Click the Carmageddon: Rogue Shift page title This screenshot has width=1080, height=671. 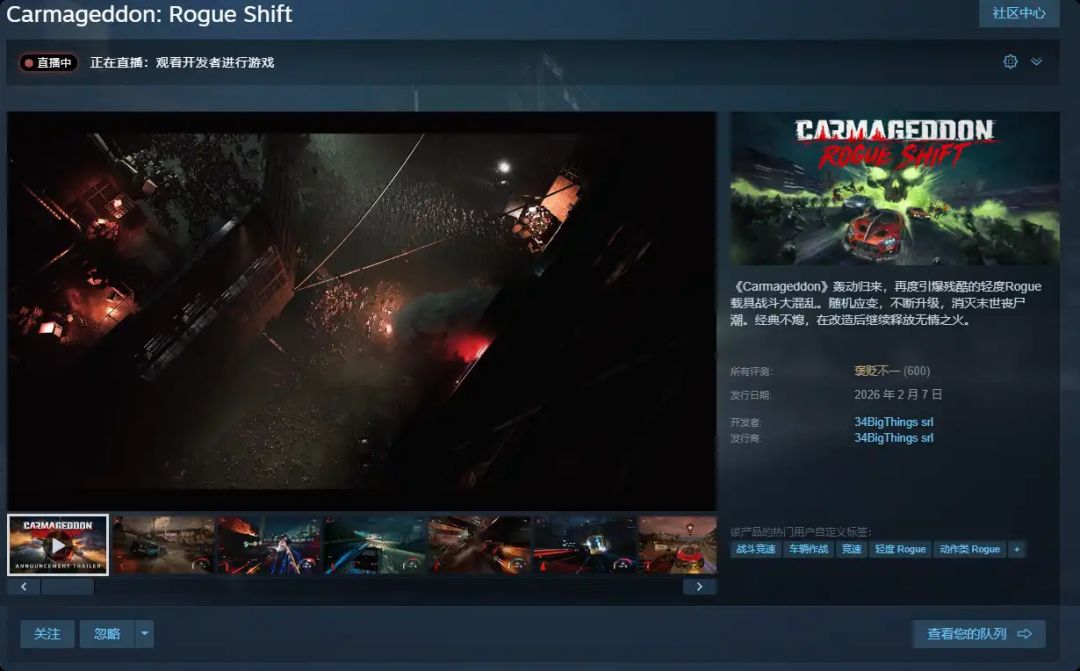pos(149,14)
